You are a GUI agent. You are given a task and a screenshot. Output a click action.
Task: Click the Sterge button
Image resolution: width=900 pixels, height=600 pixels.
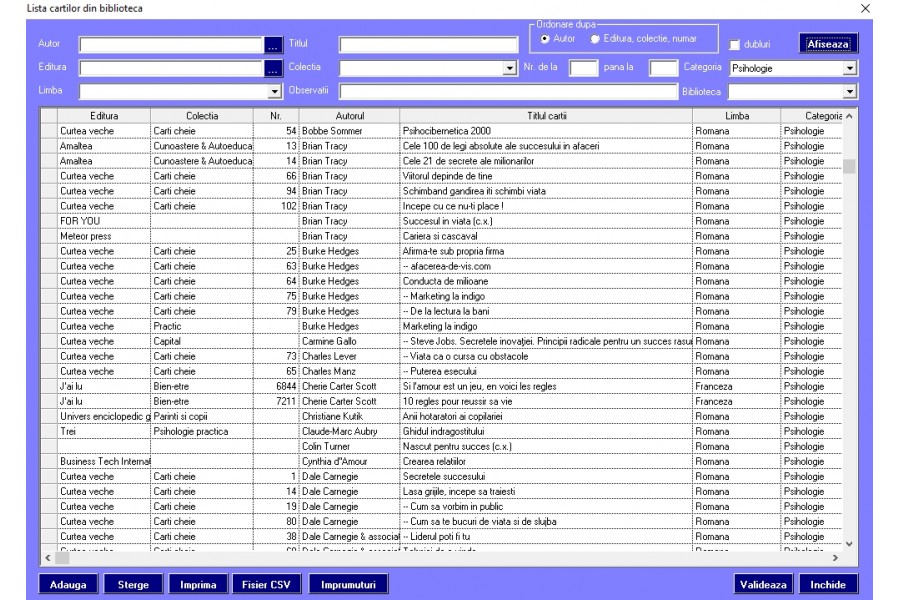click(x=133, y=584)
